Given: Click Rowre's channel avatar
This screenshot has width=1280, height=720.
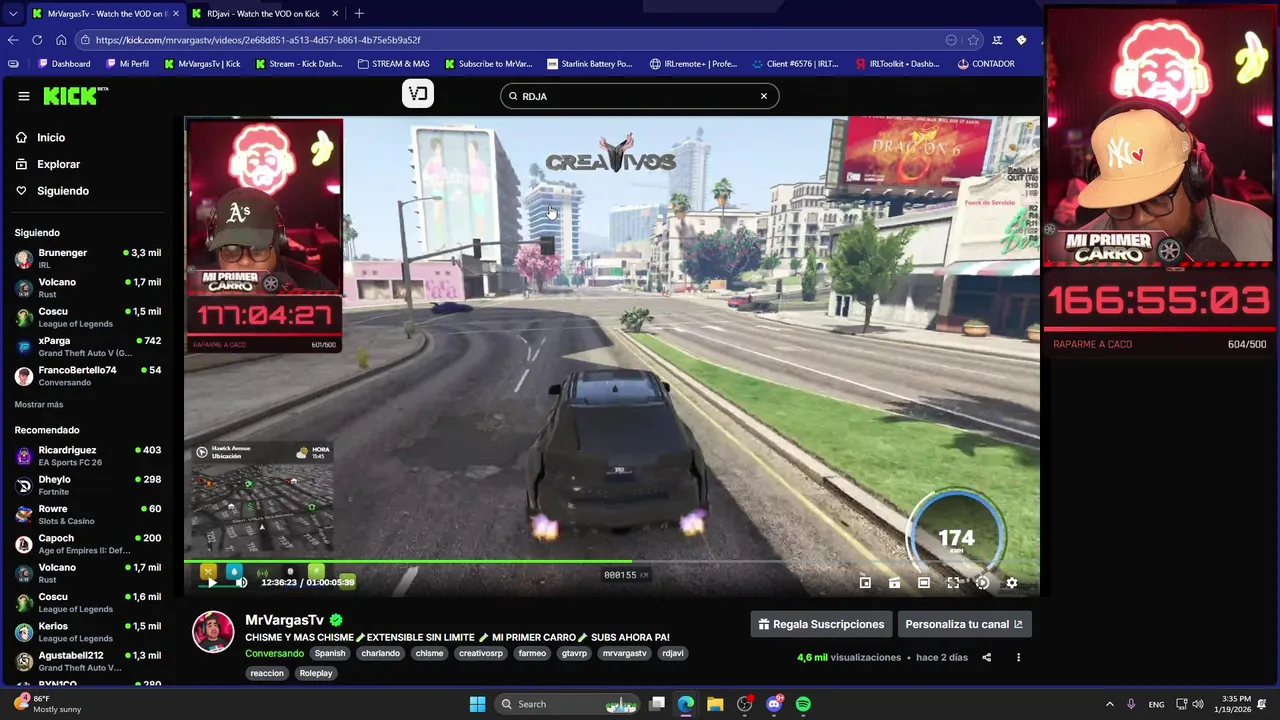Looking at the screenshot, I should 24,514.
